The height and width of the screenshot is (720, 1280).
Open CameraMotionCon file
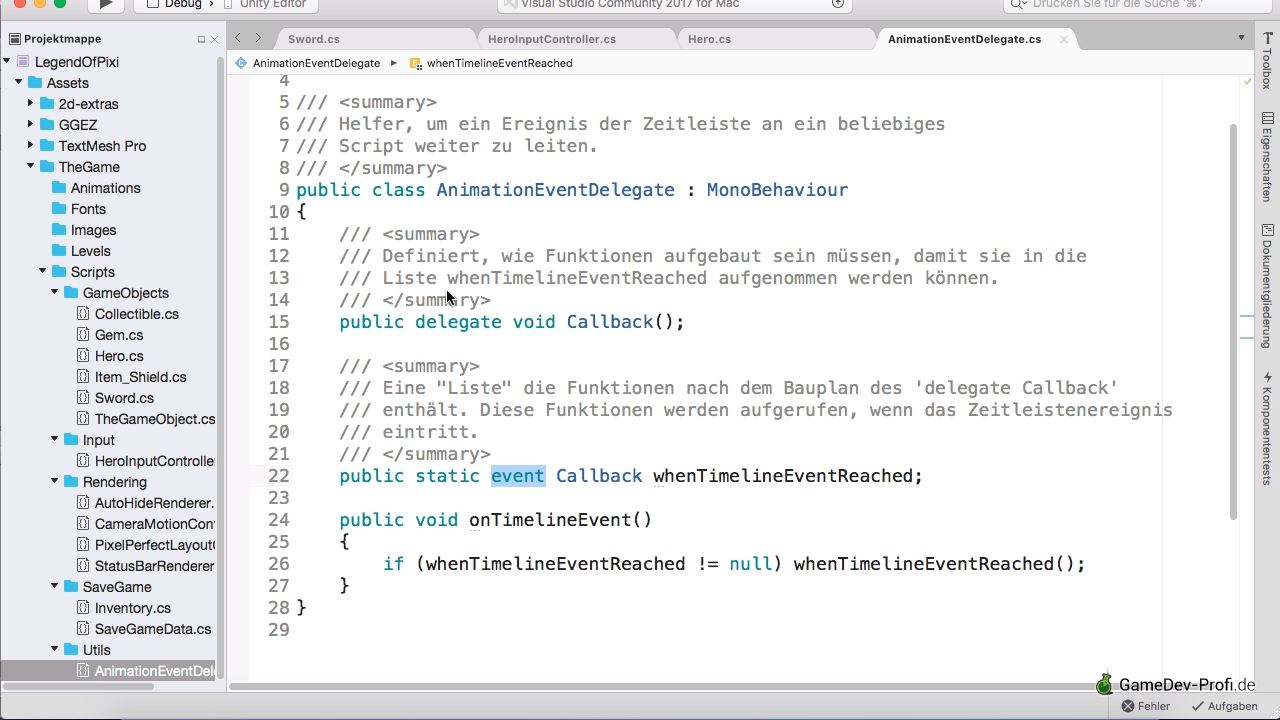(154, 524)
